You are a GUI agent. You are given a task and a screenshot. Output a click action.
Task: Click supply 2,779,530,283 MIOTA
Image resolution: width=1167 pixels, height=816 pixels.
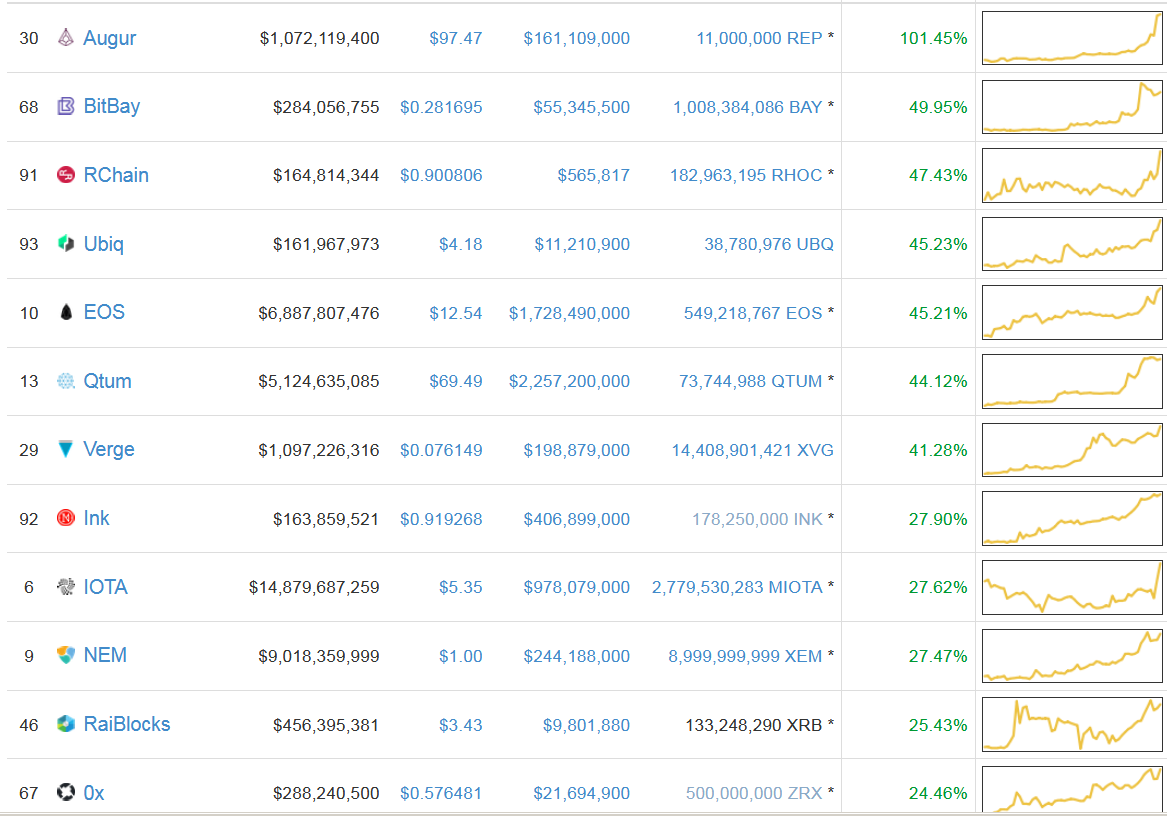[737, 587]
